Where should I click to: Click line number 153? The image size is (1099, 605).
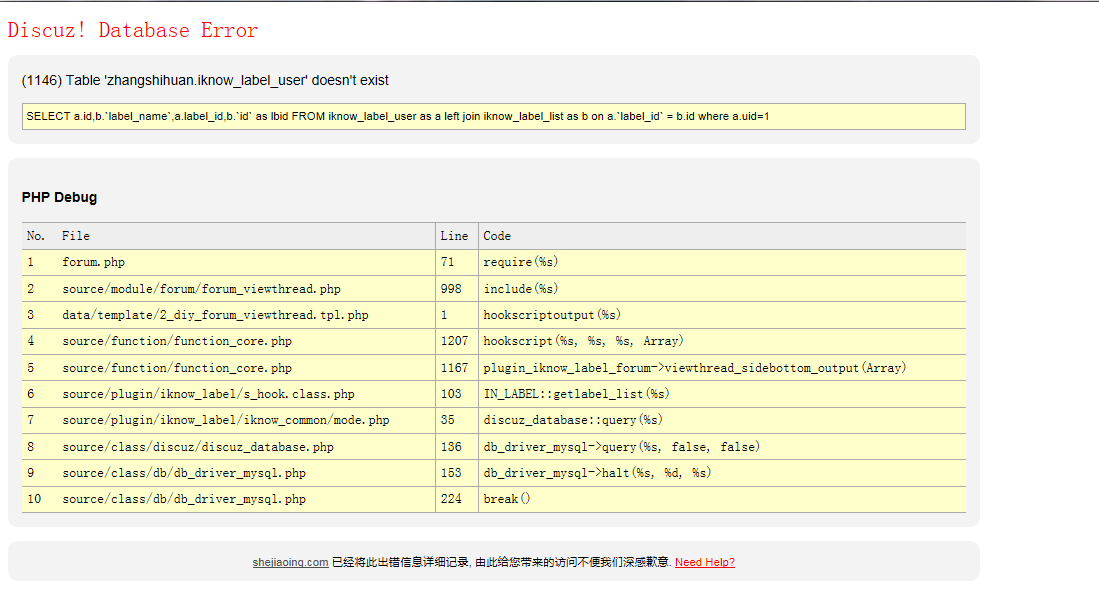click(451, 473)
